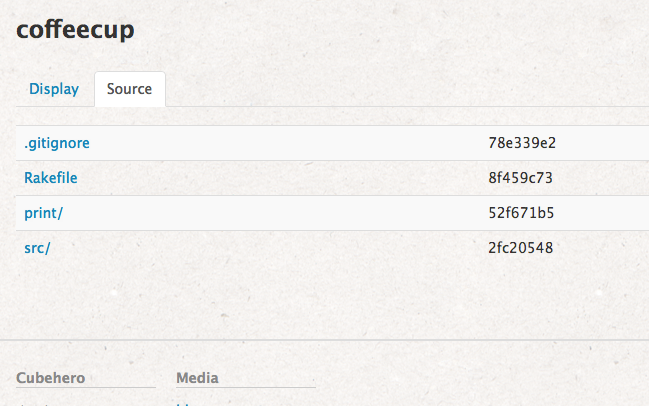649x406 pixels.
Task: Browse into the print/ folder
Action: [x=43, y=213]
